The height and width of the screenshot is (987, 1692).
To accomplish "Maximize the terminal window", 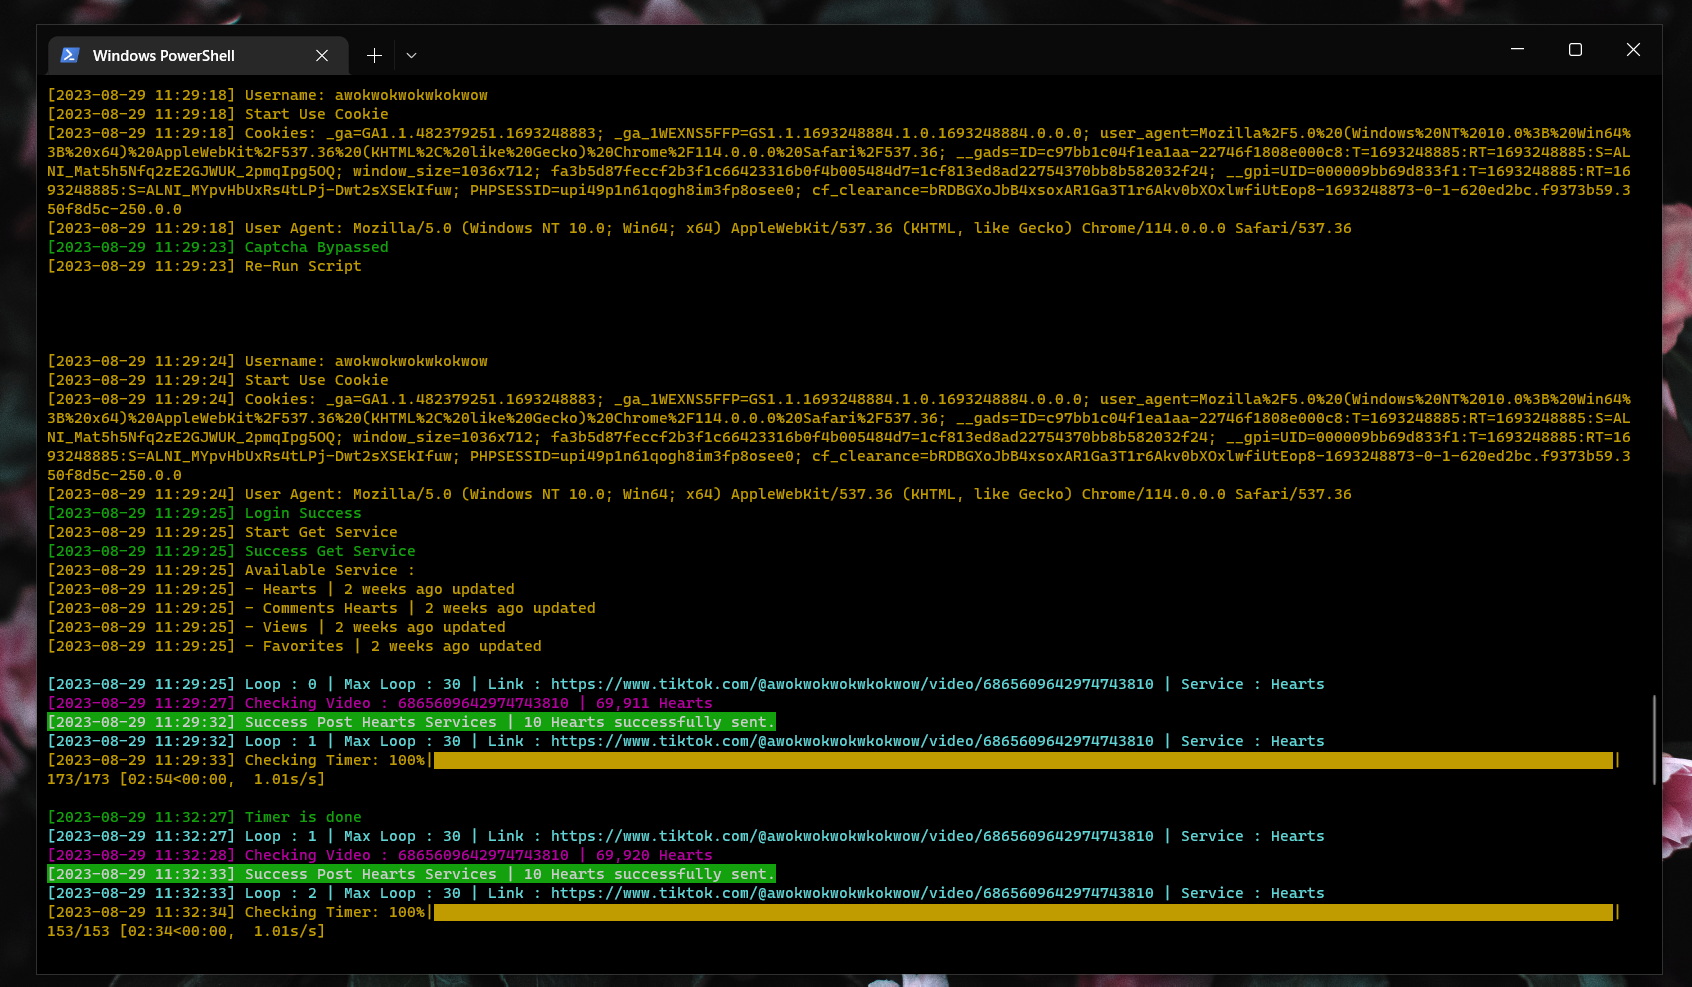I will (1576, 49).
